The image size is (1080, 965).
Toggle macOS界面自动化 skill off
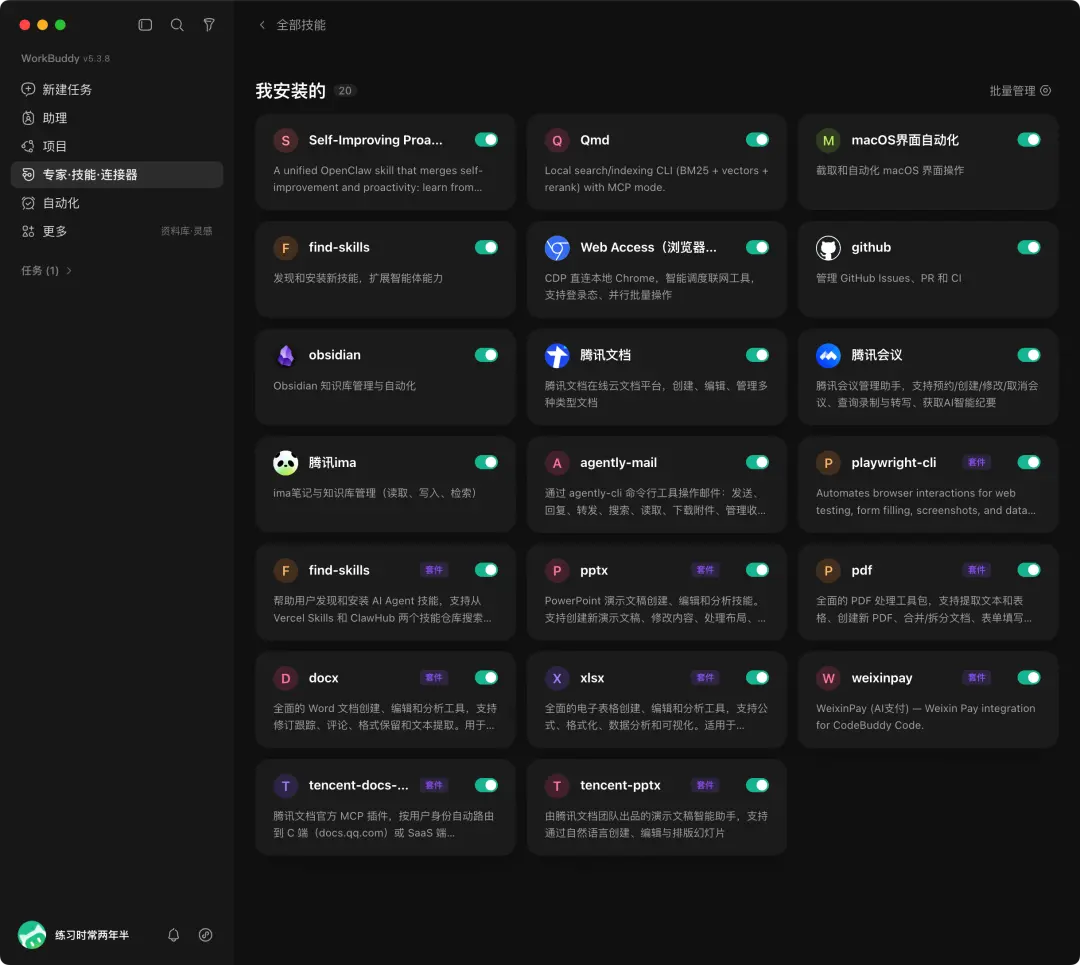pos(1028,140)
